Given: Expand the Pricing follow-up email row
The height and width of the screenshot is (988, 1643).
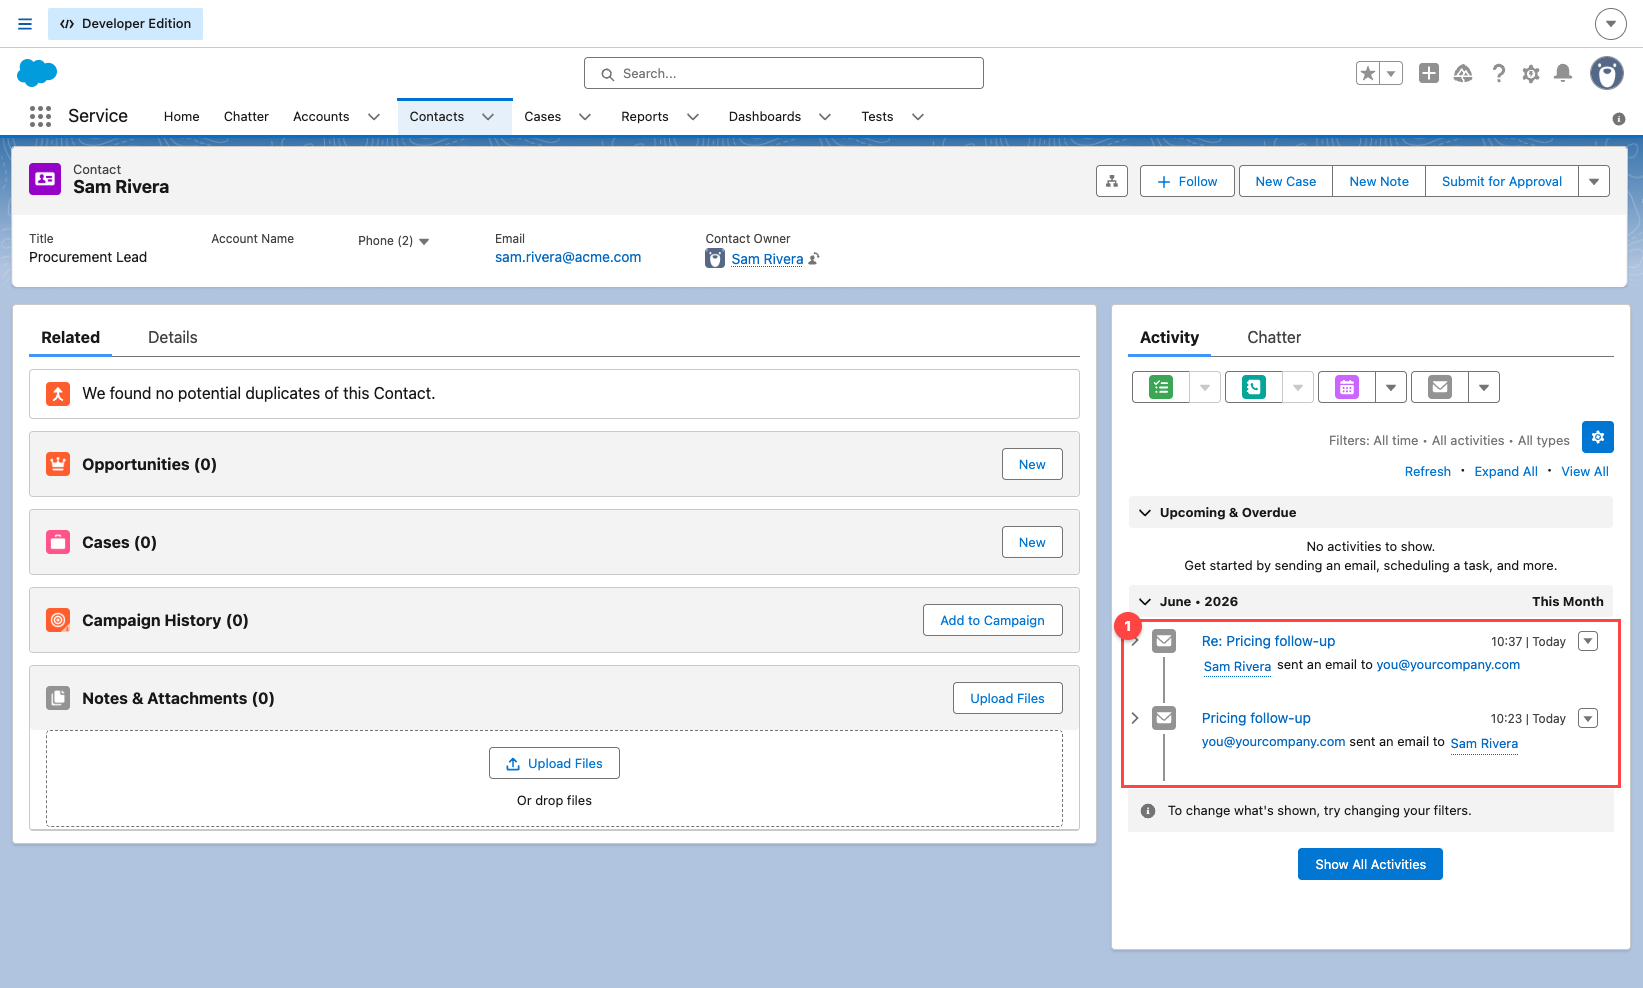Looking at the screenshot, I should [1135, 718].
